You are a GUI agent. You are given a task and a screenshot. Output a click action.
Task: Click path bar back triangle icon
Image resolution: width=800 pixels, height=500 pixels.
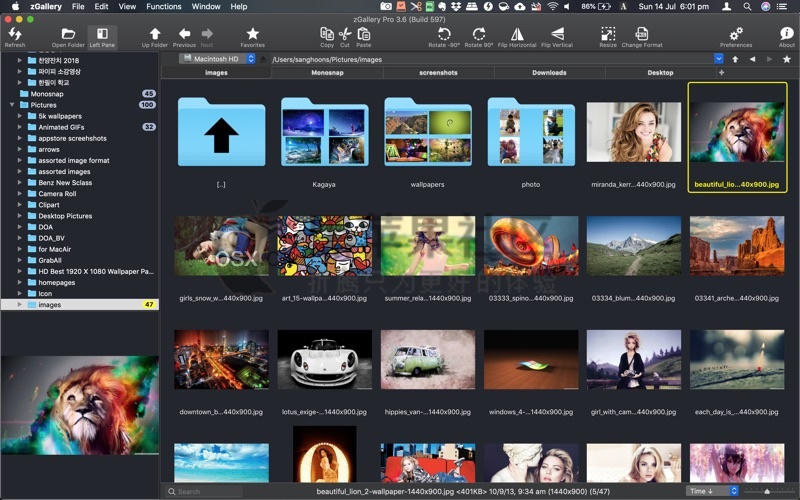pos(753,59)
